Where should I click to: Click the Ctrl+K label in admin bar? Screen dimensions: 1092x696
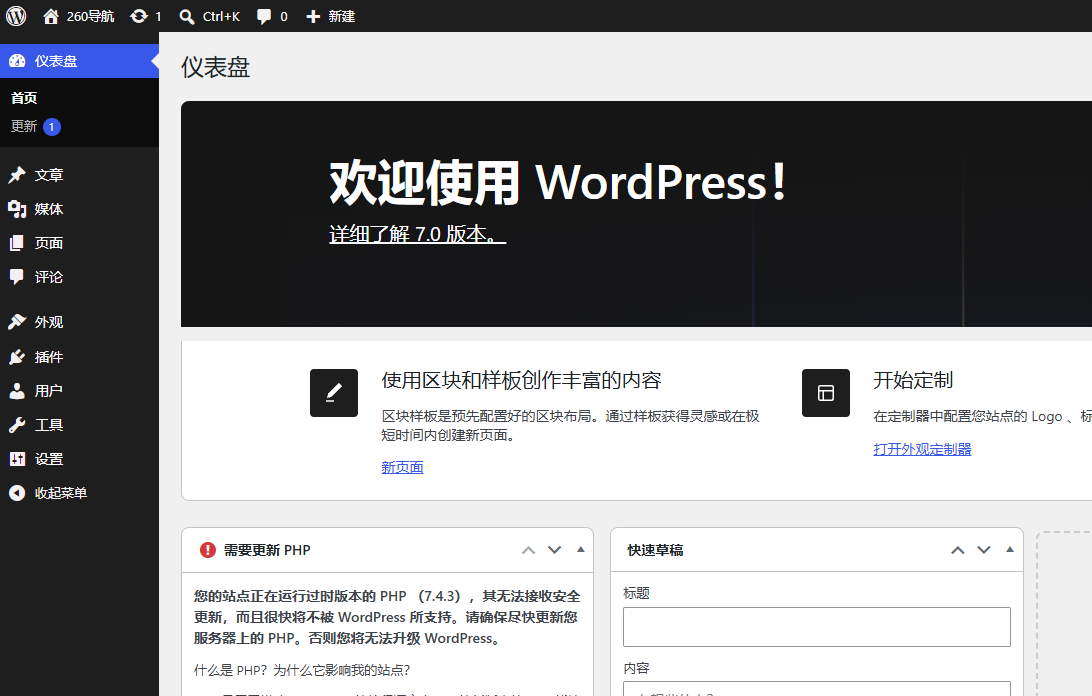pos(221,17)
